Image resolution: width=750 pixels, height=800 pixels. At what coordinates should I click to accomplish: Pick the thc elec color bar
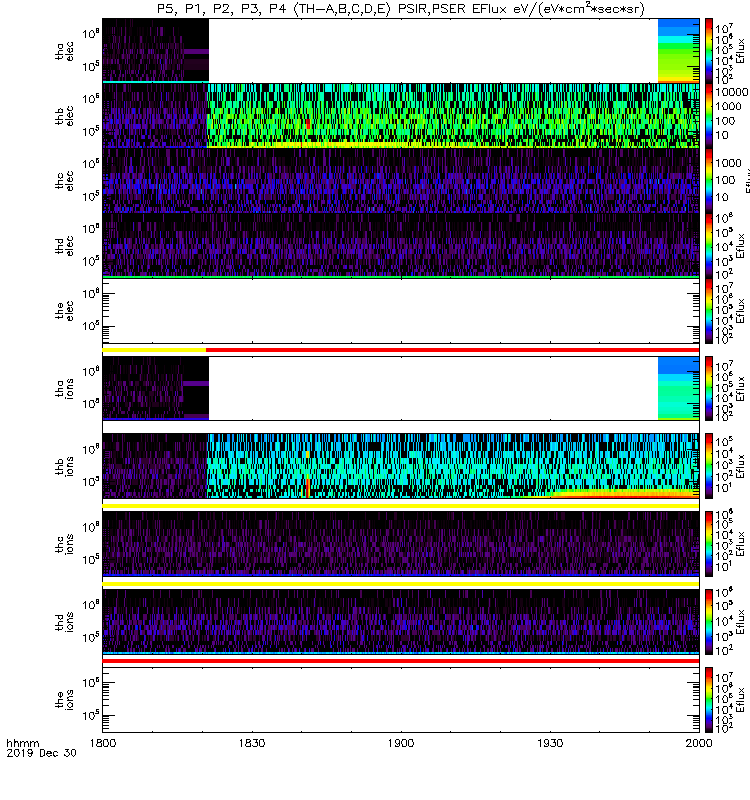709,181
